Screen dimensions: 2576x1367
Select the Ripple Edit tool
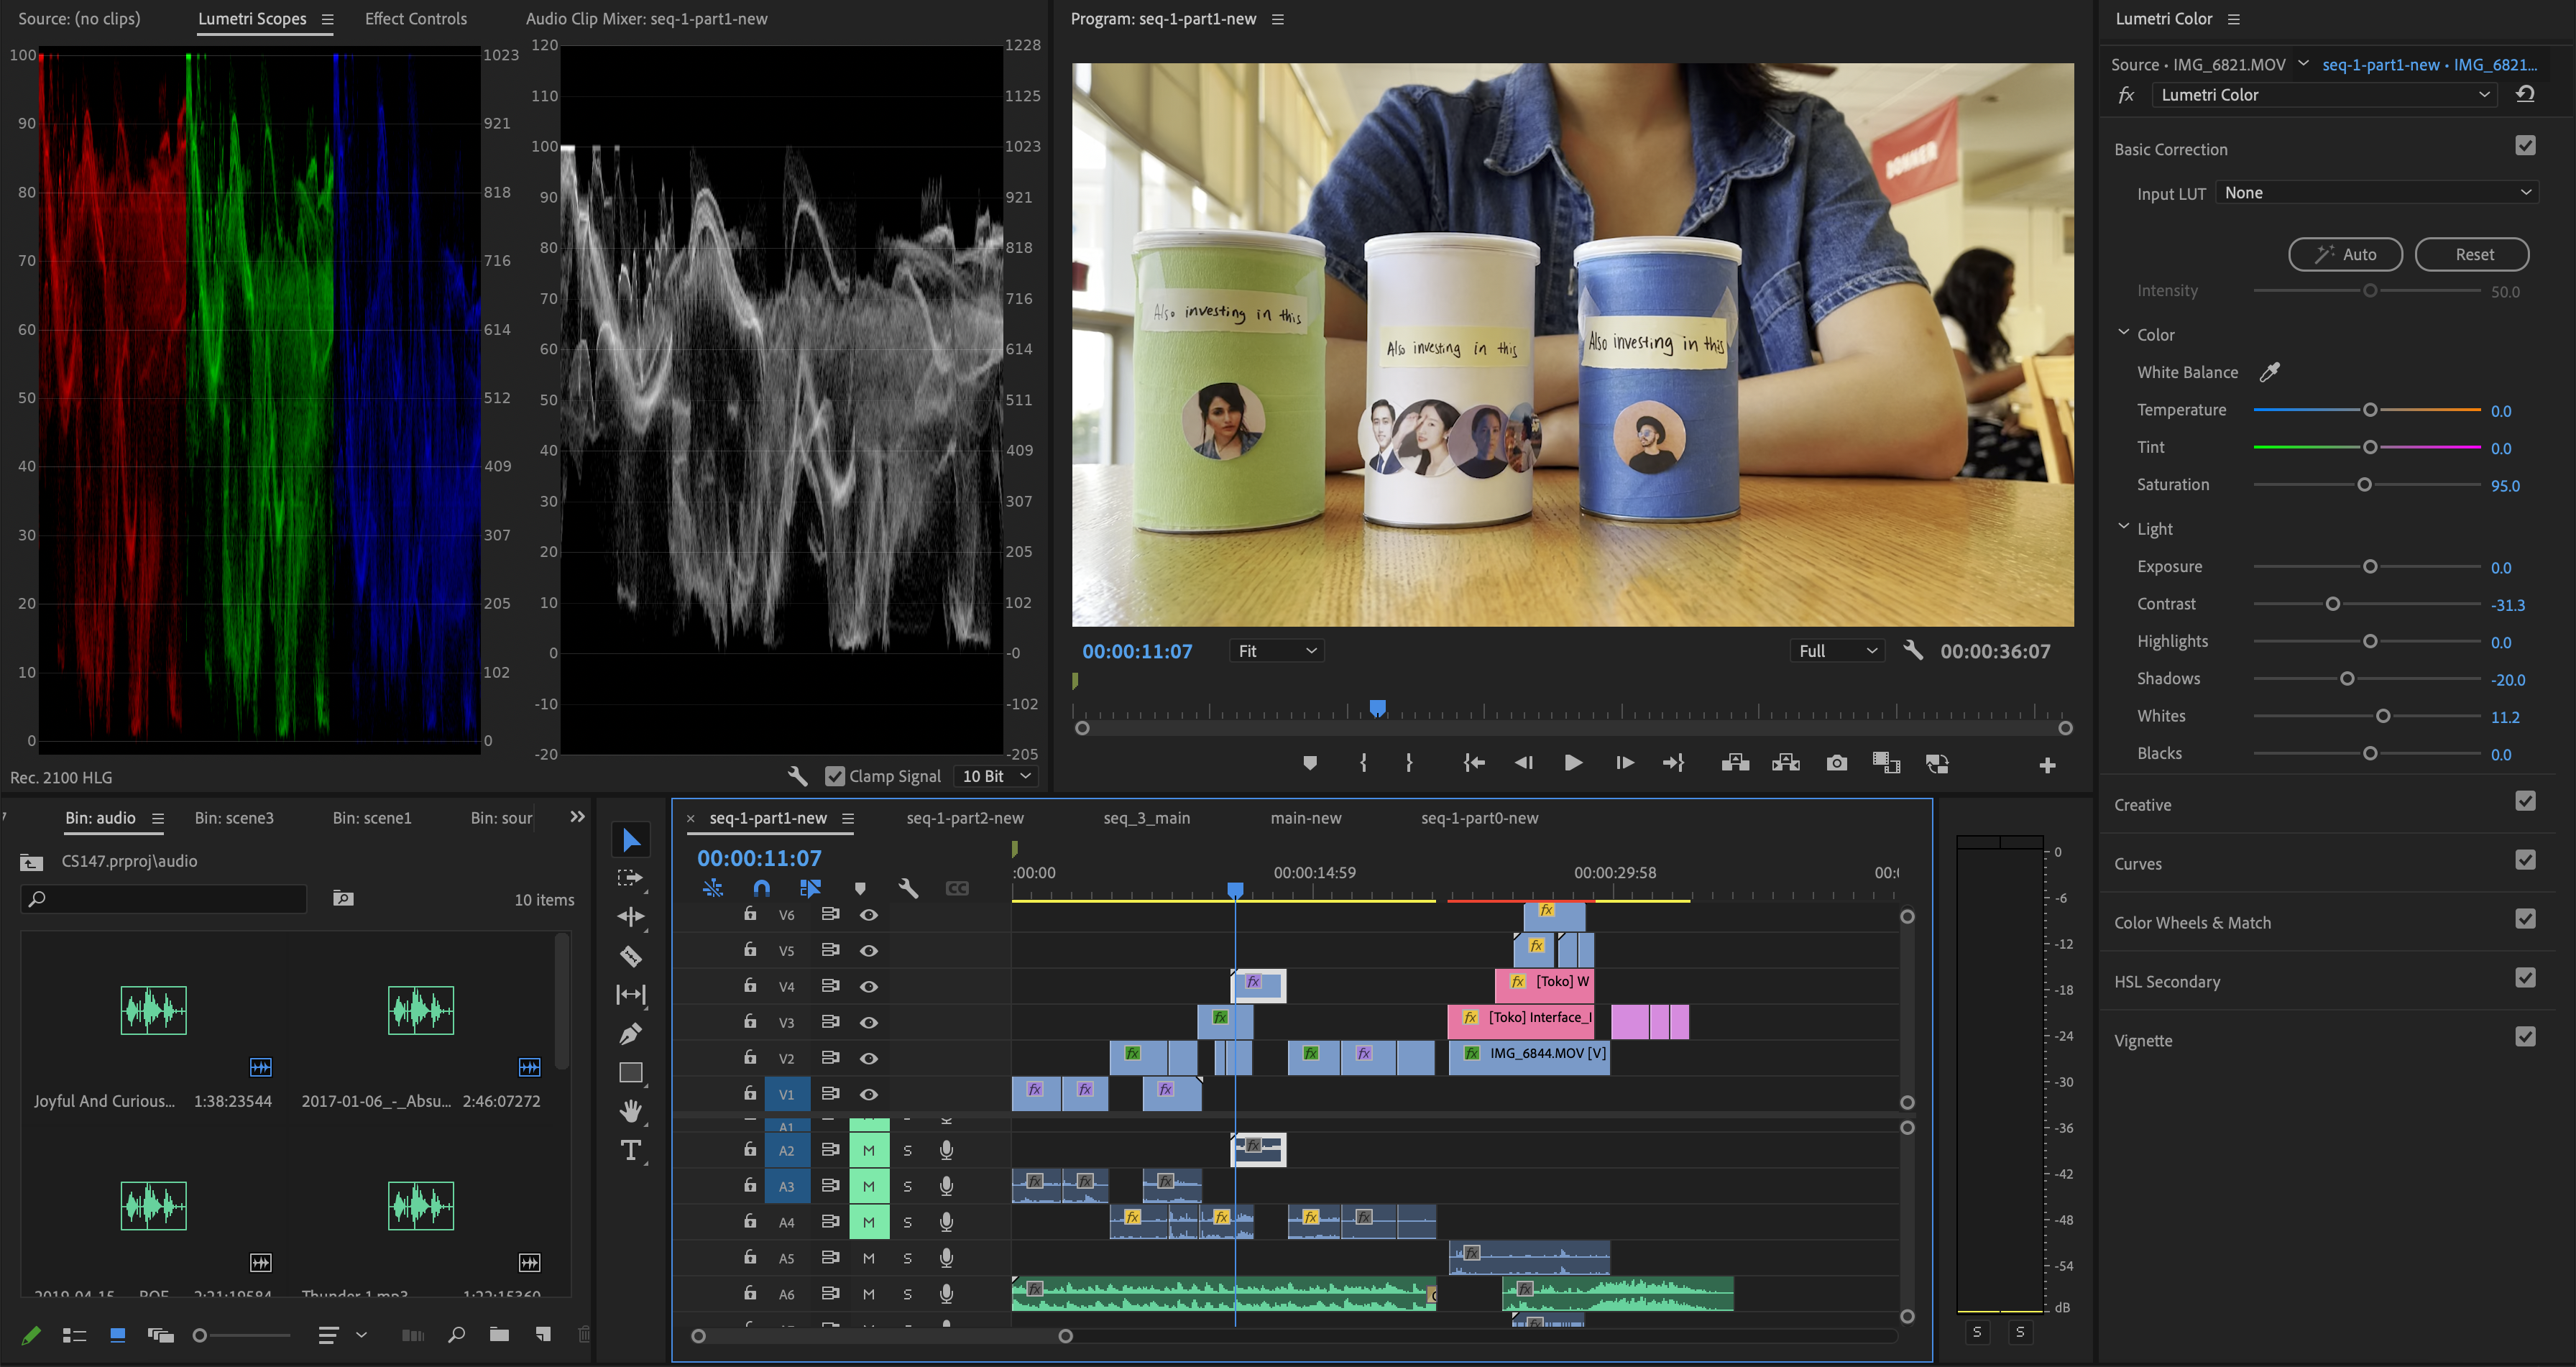tap(630, 916)
